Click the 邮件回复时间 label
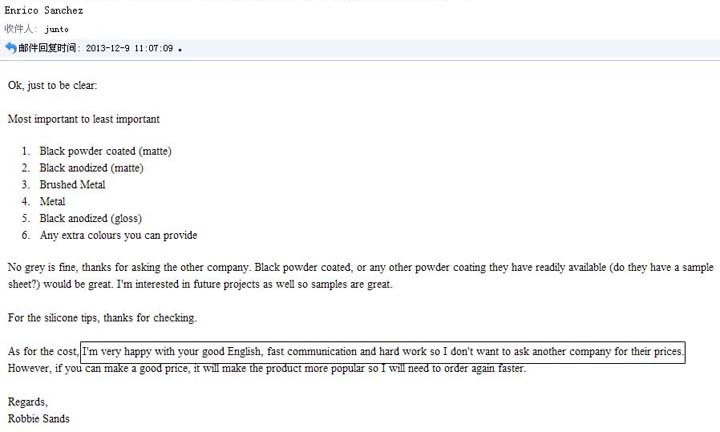720x432 pixels. coord(47,48)
